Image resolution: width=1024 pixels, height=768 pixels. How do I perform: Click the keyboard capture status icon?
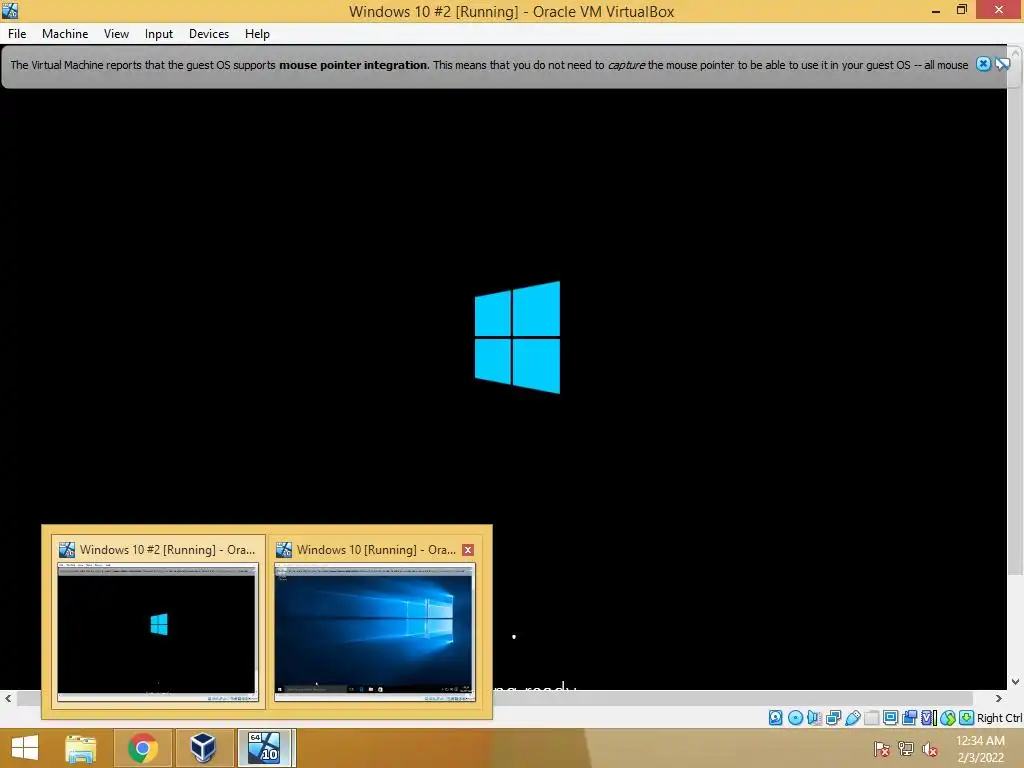pos(967,718)
